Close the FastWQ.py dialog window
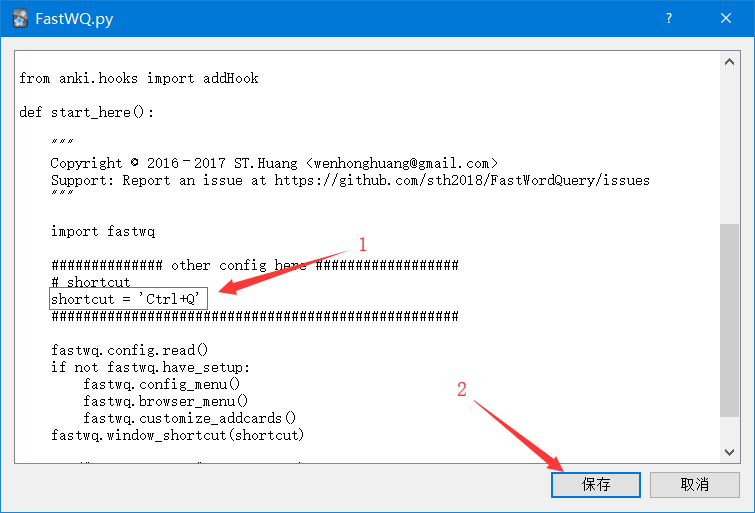The width and height of the screenshot is (755, 513). pyautogui.click(x=727, y=19)
